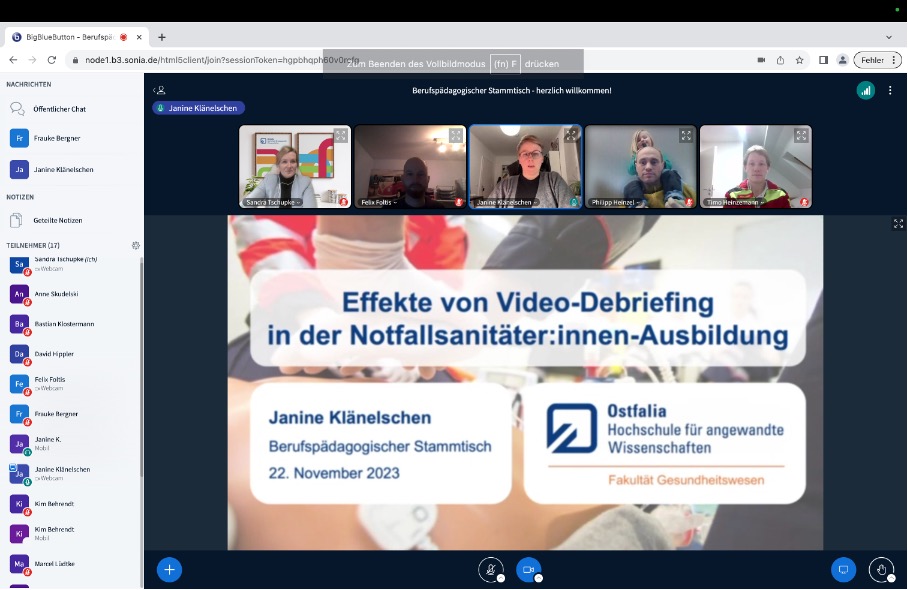The width and height of the screenshot is (908, 590).
Task: Reload the browser page
Action: [x=52, y=60]
